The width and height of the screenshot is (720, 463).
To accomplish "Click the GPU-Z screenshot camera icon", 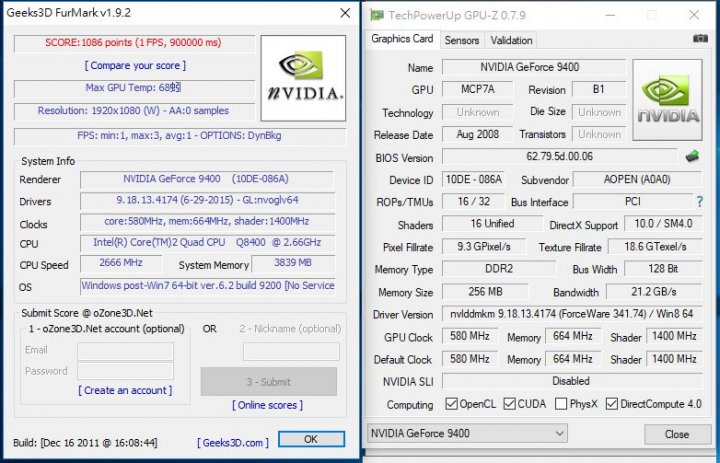I will 700,39.
